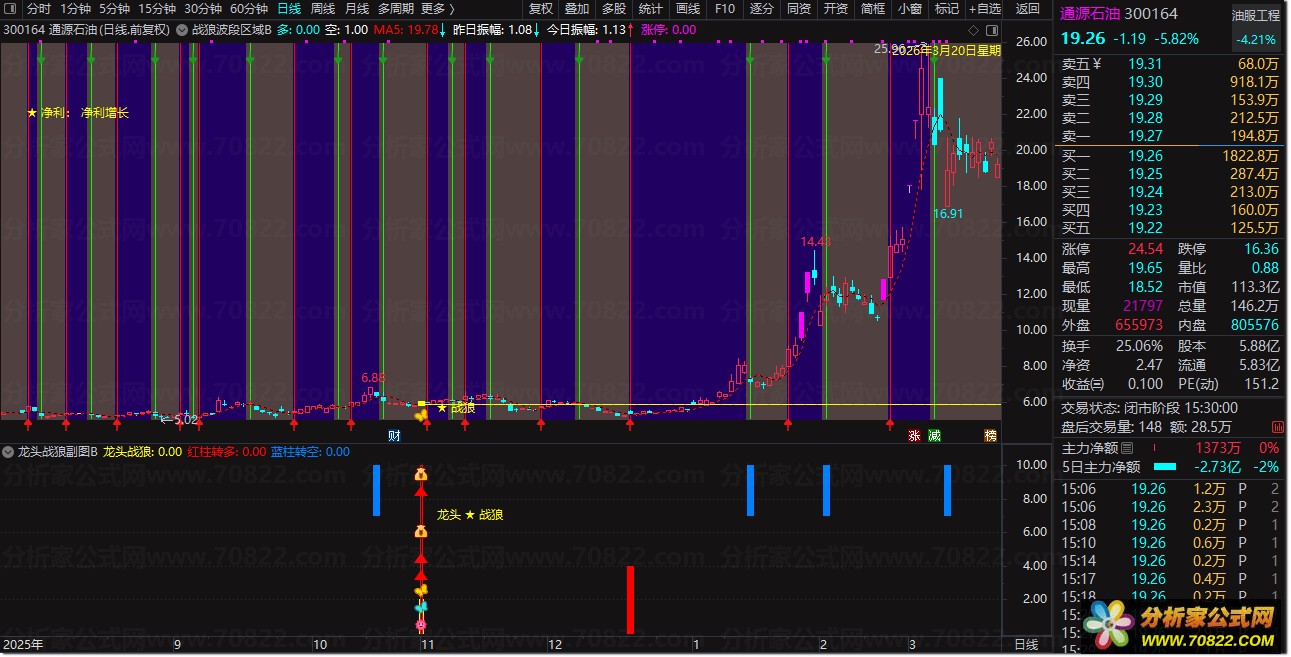Click the chevron icon before 龙头战狼副图B
Viewport: 1291px width, 657px height.
coord(9,452)
